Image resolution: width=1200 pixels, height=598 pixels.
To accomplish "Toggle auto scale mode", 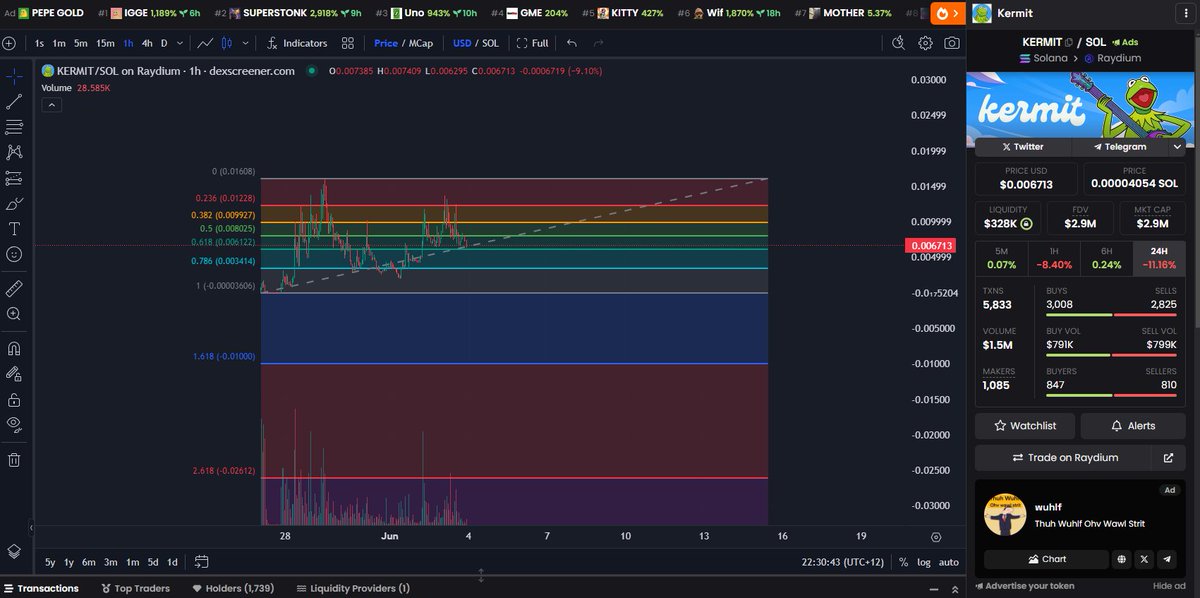I will [949, 562].
